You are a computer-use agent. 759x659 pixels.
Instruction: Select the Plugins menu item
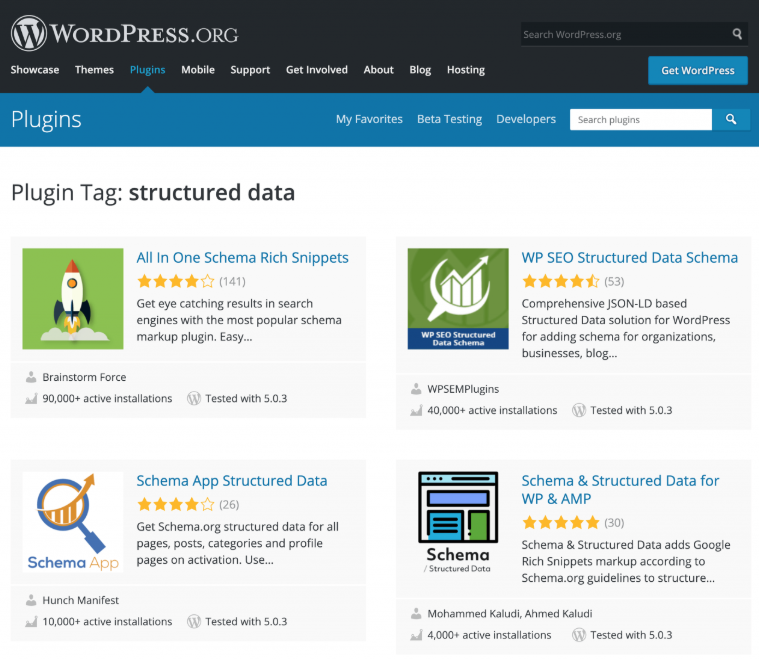pos(148,70)
